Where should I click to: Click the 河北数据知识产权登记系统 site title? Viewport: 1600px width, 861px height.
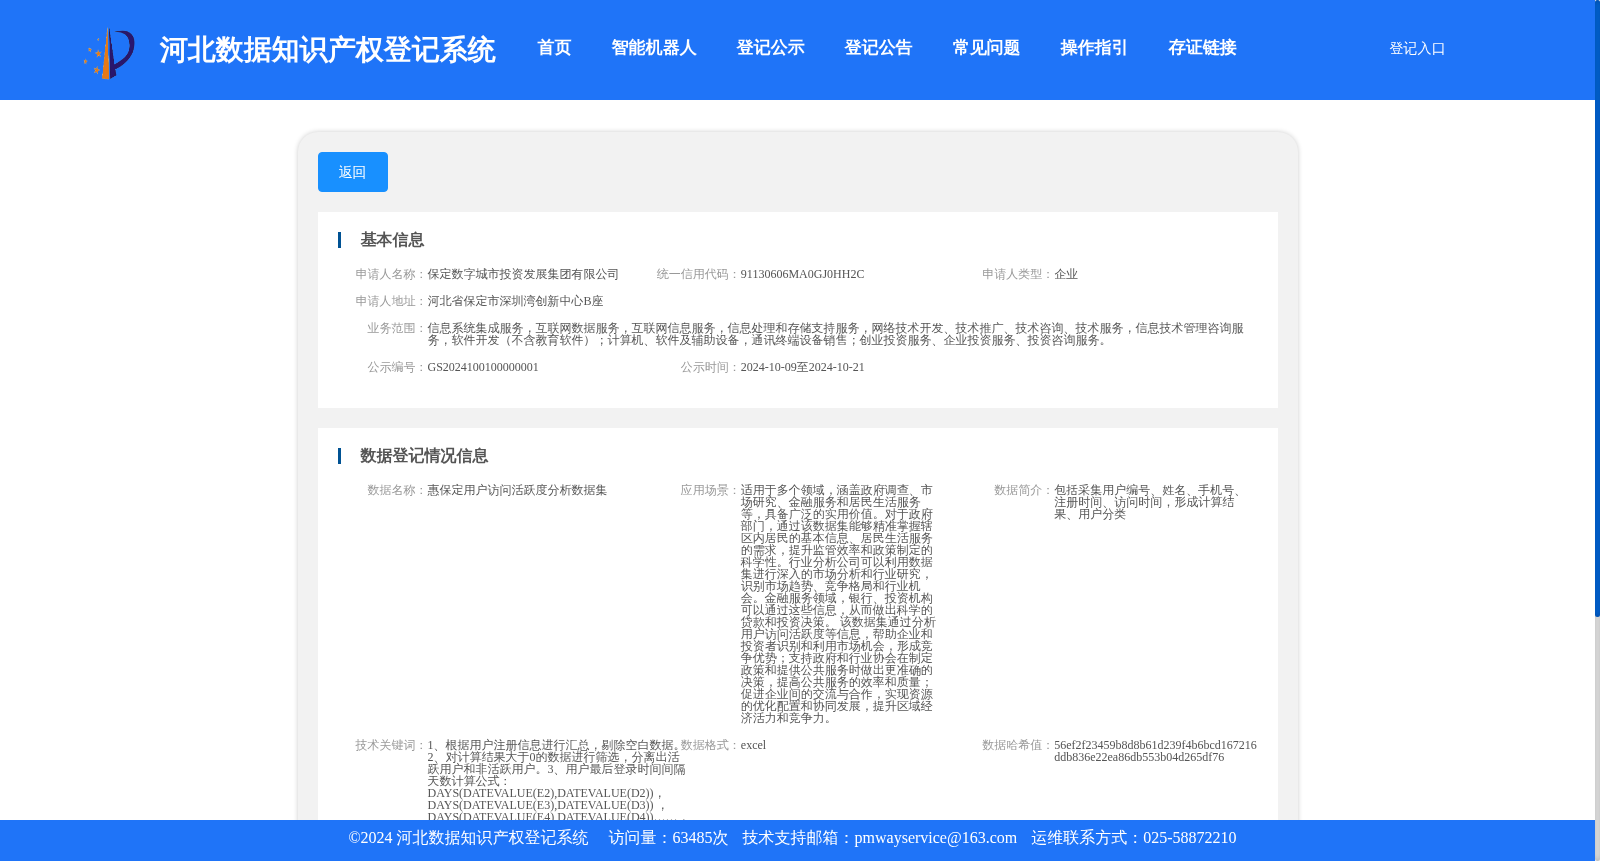(327, 50)
